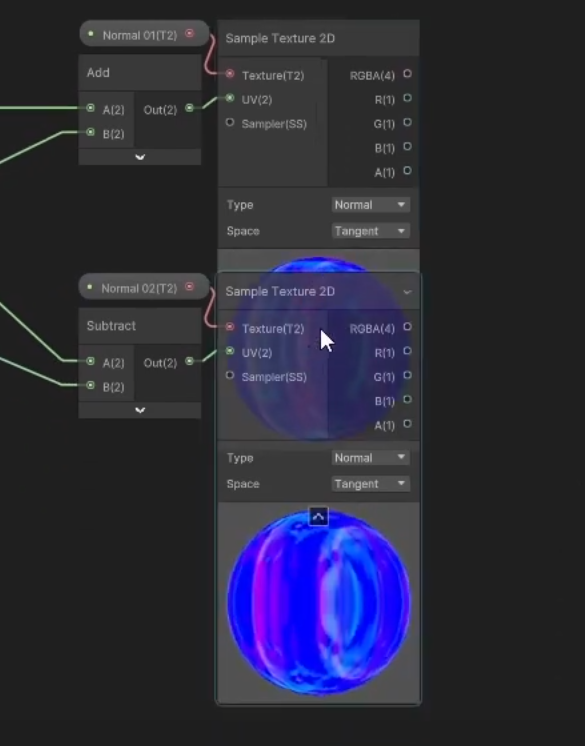This screenshot has height=746, width=585.
Task: Click Sampler(SS) input port on upper Sample Texture 2D
Action: point(230,122)
